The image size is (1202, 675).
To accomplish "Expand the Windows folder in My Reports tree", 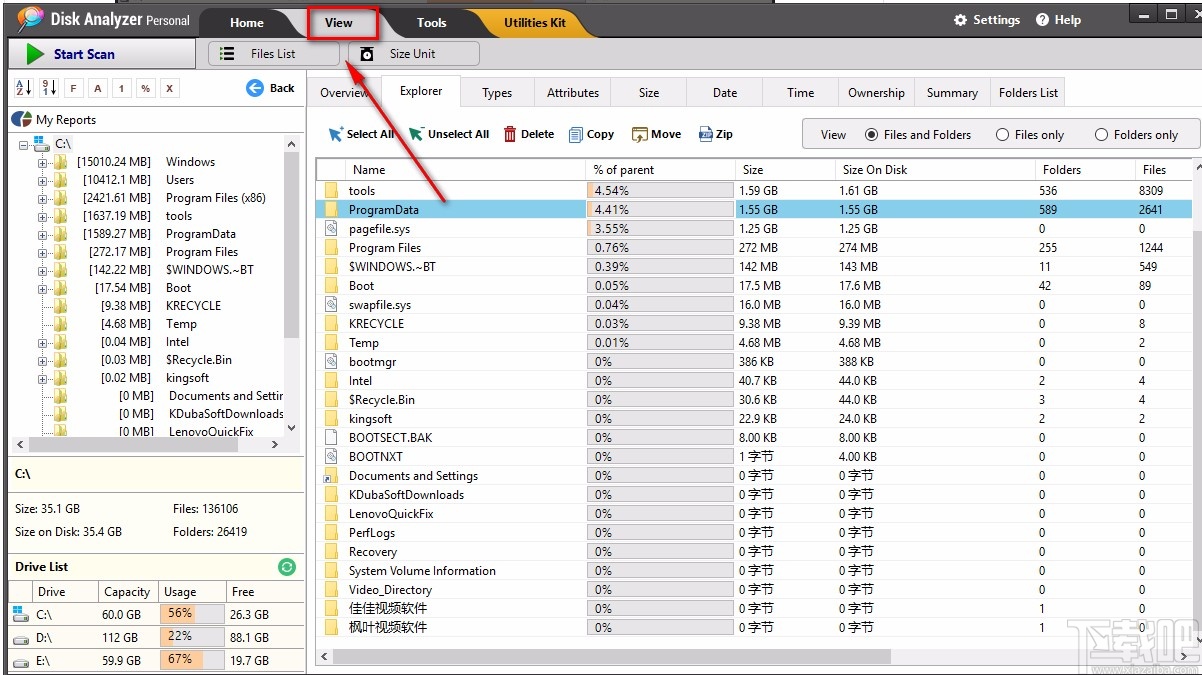I will 43,162.
